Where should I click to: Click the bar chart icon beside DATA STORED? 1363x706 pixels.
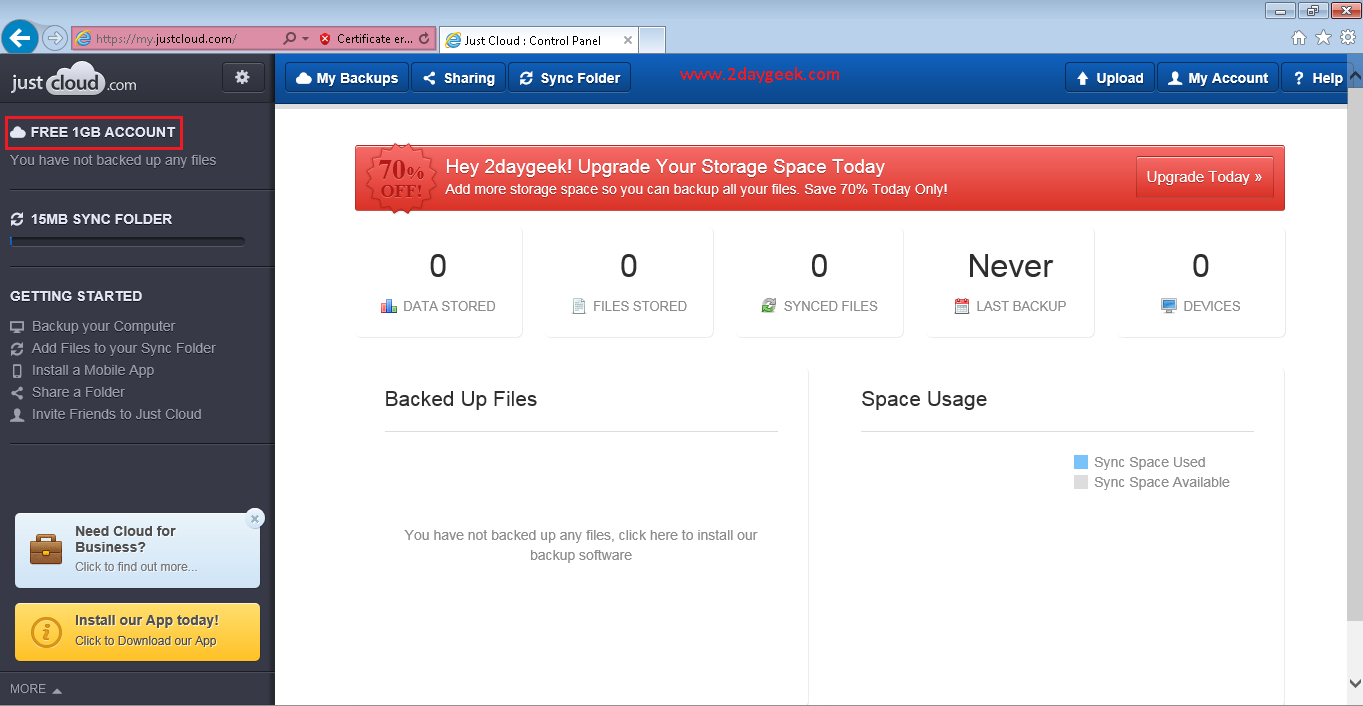389,306
